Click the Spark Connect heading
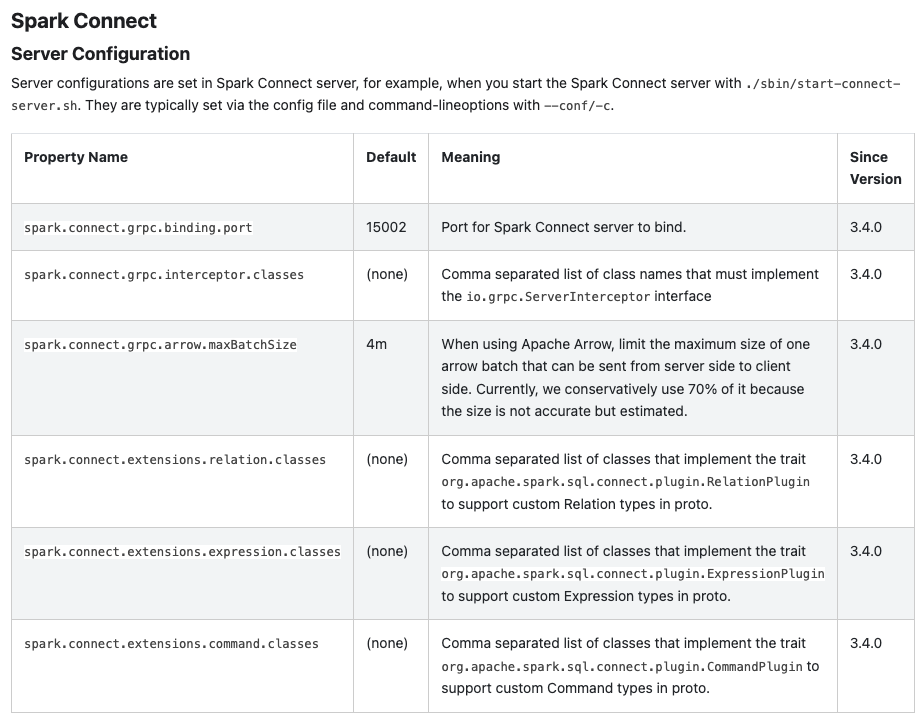The image size is (923, 725). tap(84, 20)
